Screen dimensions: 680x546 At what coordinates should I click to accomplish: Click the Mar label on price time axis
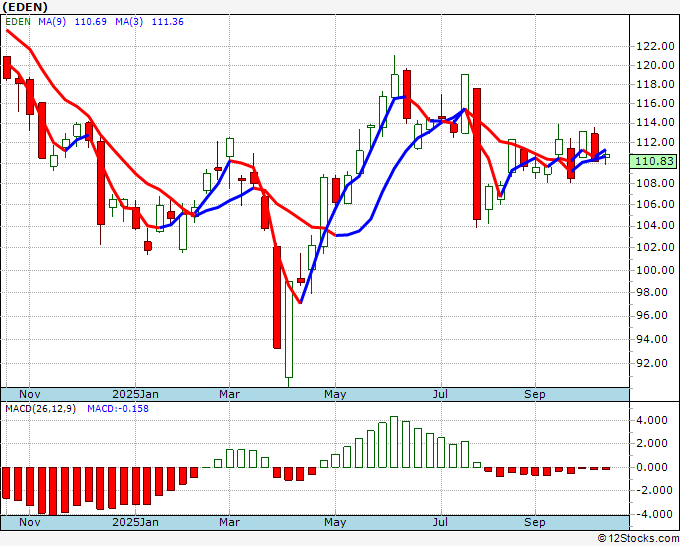[x=229, y=394]
